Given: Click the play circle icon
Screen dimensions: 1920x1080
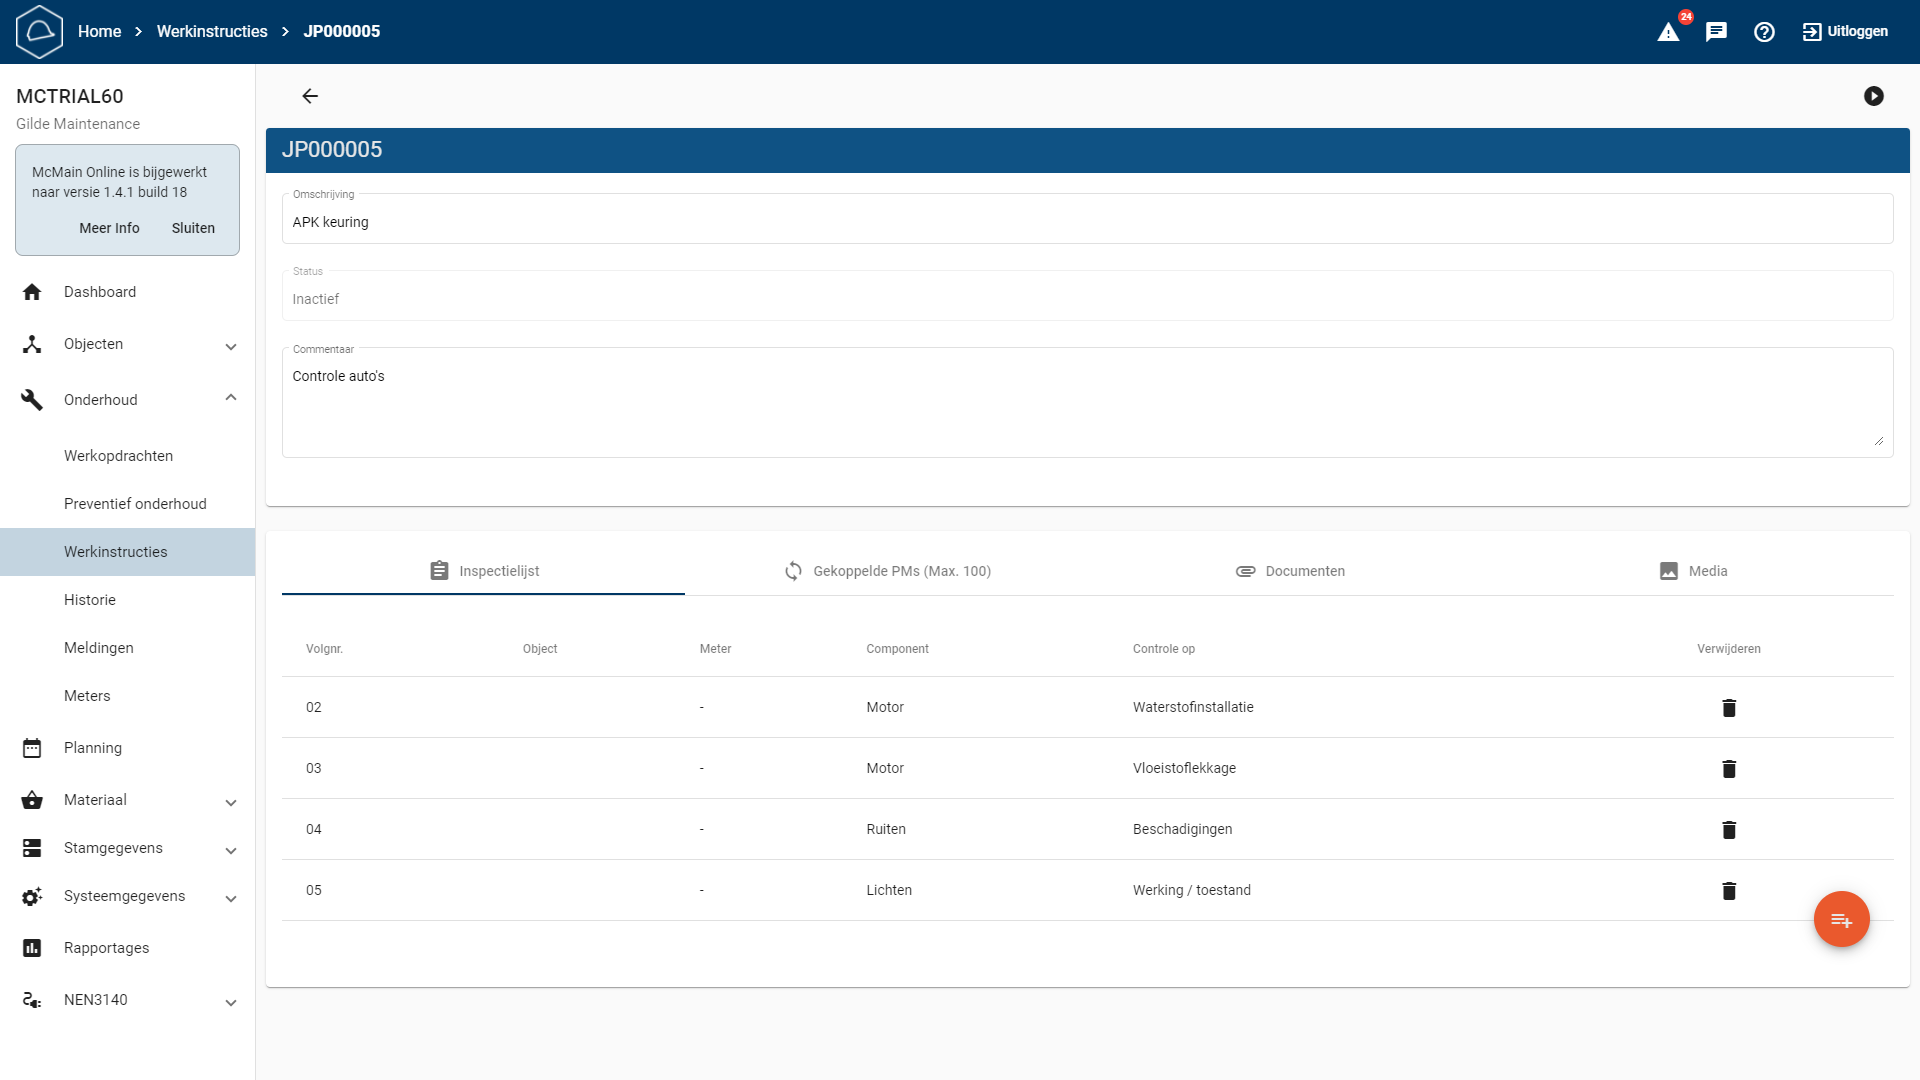Looking at the screenshot, I should coord(1874,96).
